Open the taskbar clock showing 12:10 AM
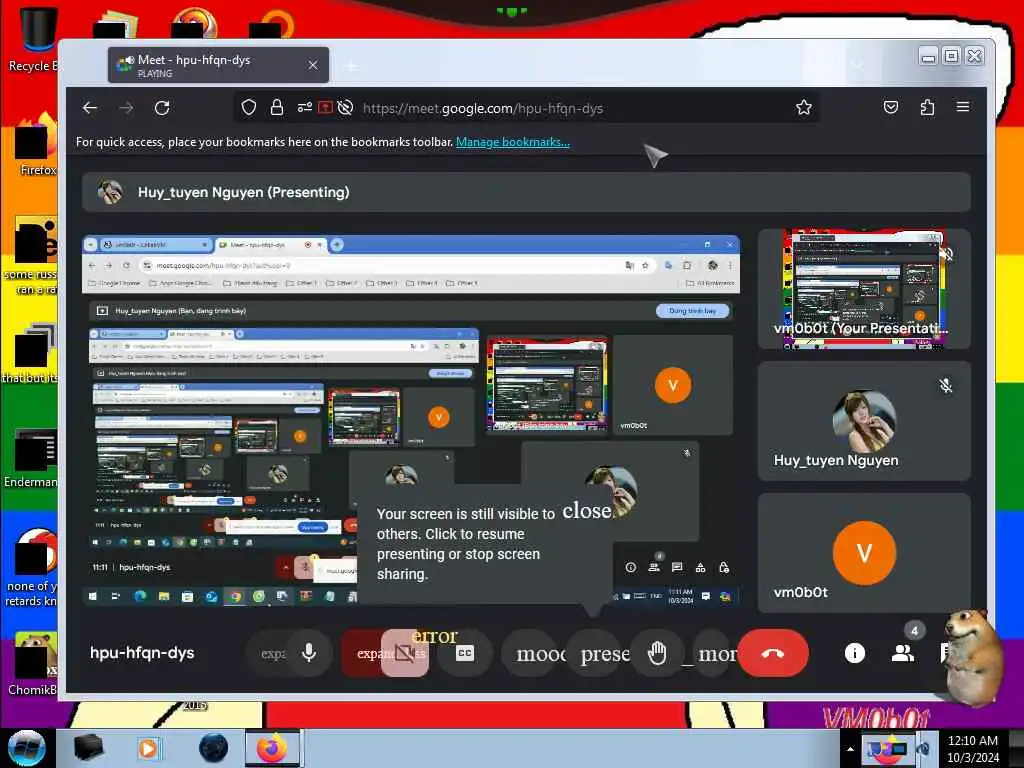This screenshot has height=768, width=1024. pyautogui.click(x=972, y=749)
